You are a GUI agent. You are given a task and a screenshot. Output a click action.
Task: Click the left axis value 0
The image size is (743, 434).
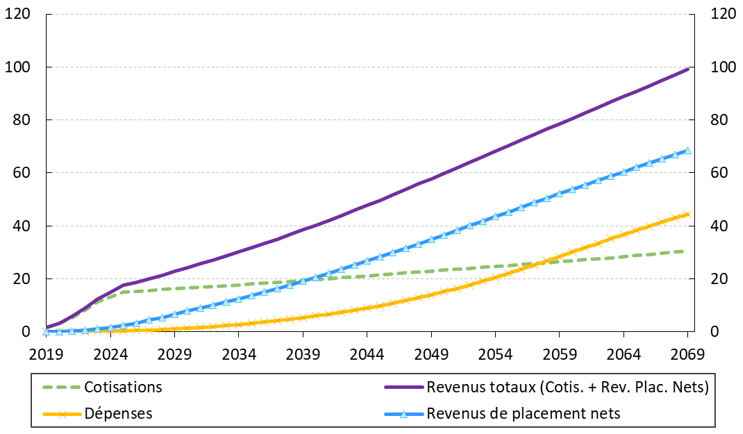pyautogui.click(x=26, y=332)
